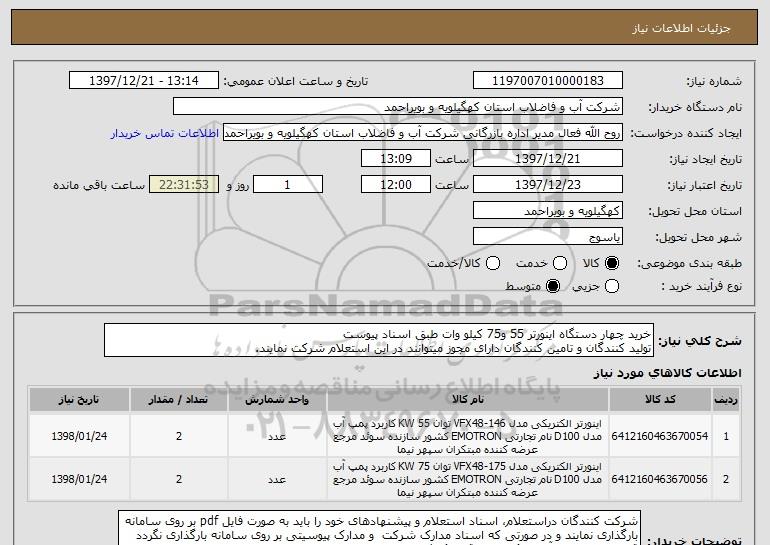Click unit عدد in row 2
This screenshot has height=545, width=770.
pyautogui.click(x=277, y=479)
